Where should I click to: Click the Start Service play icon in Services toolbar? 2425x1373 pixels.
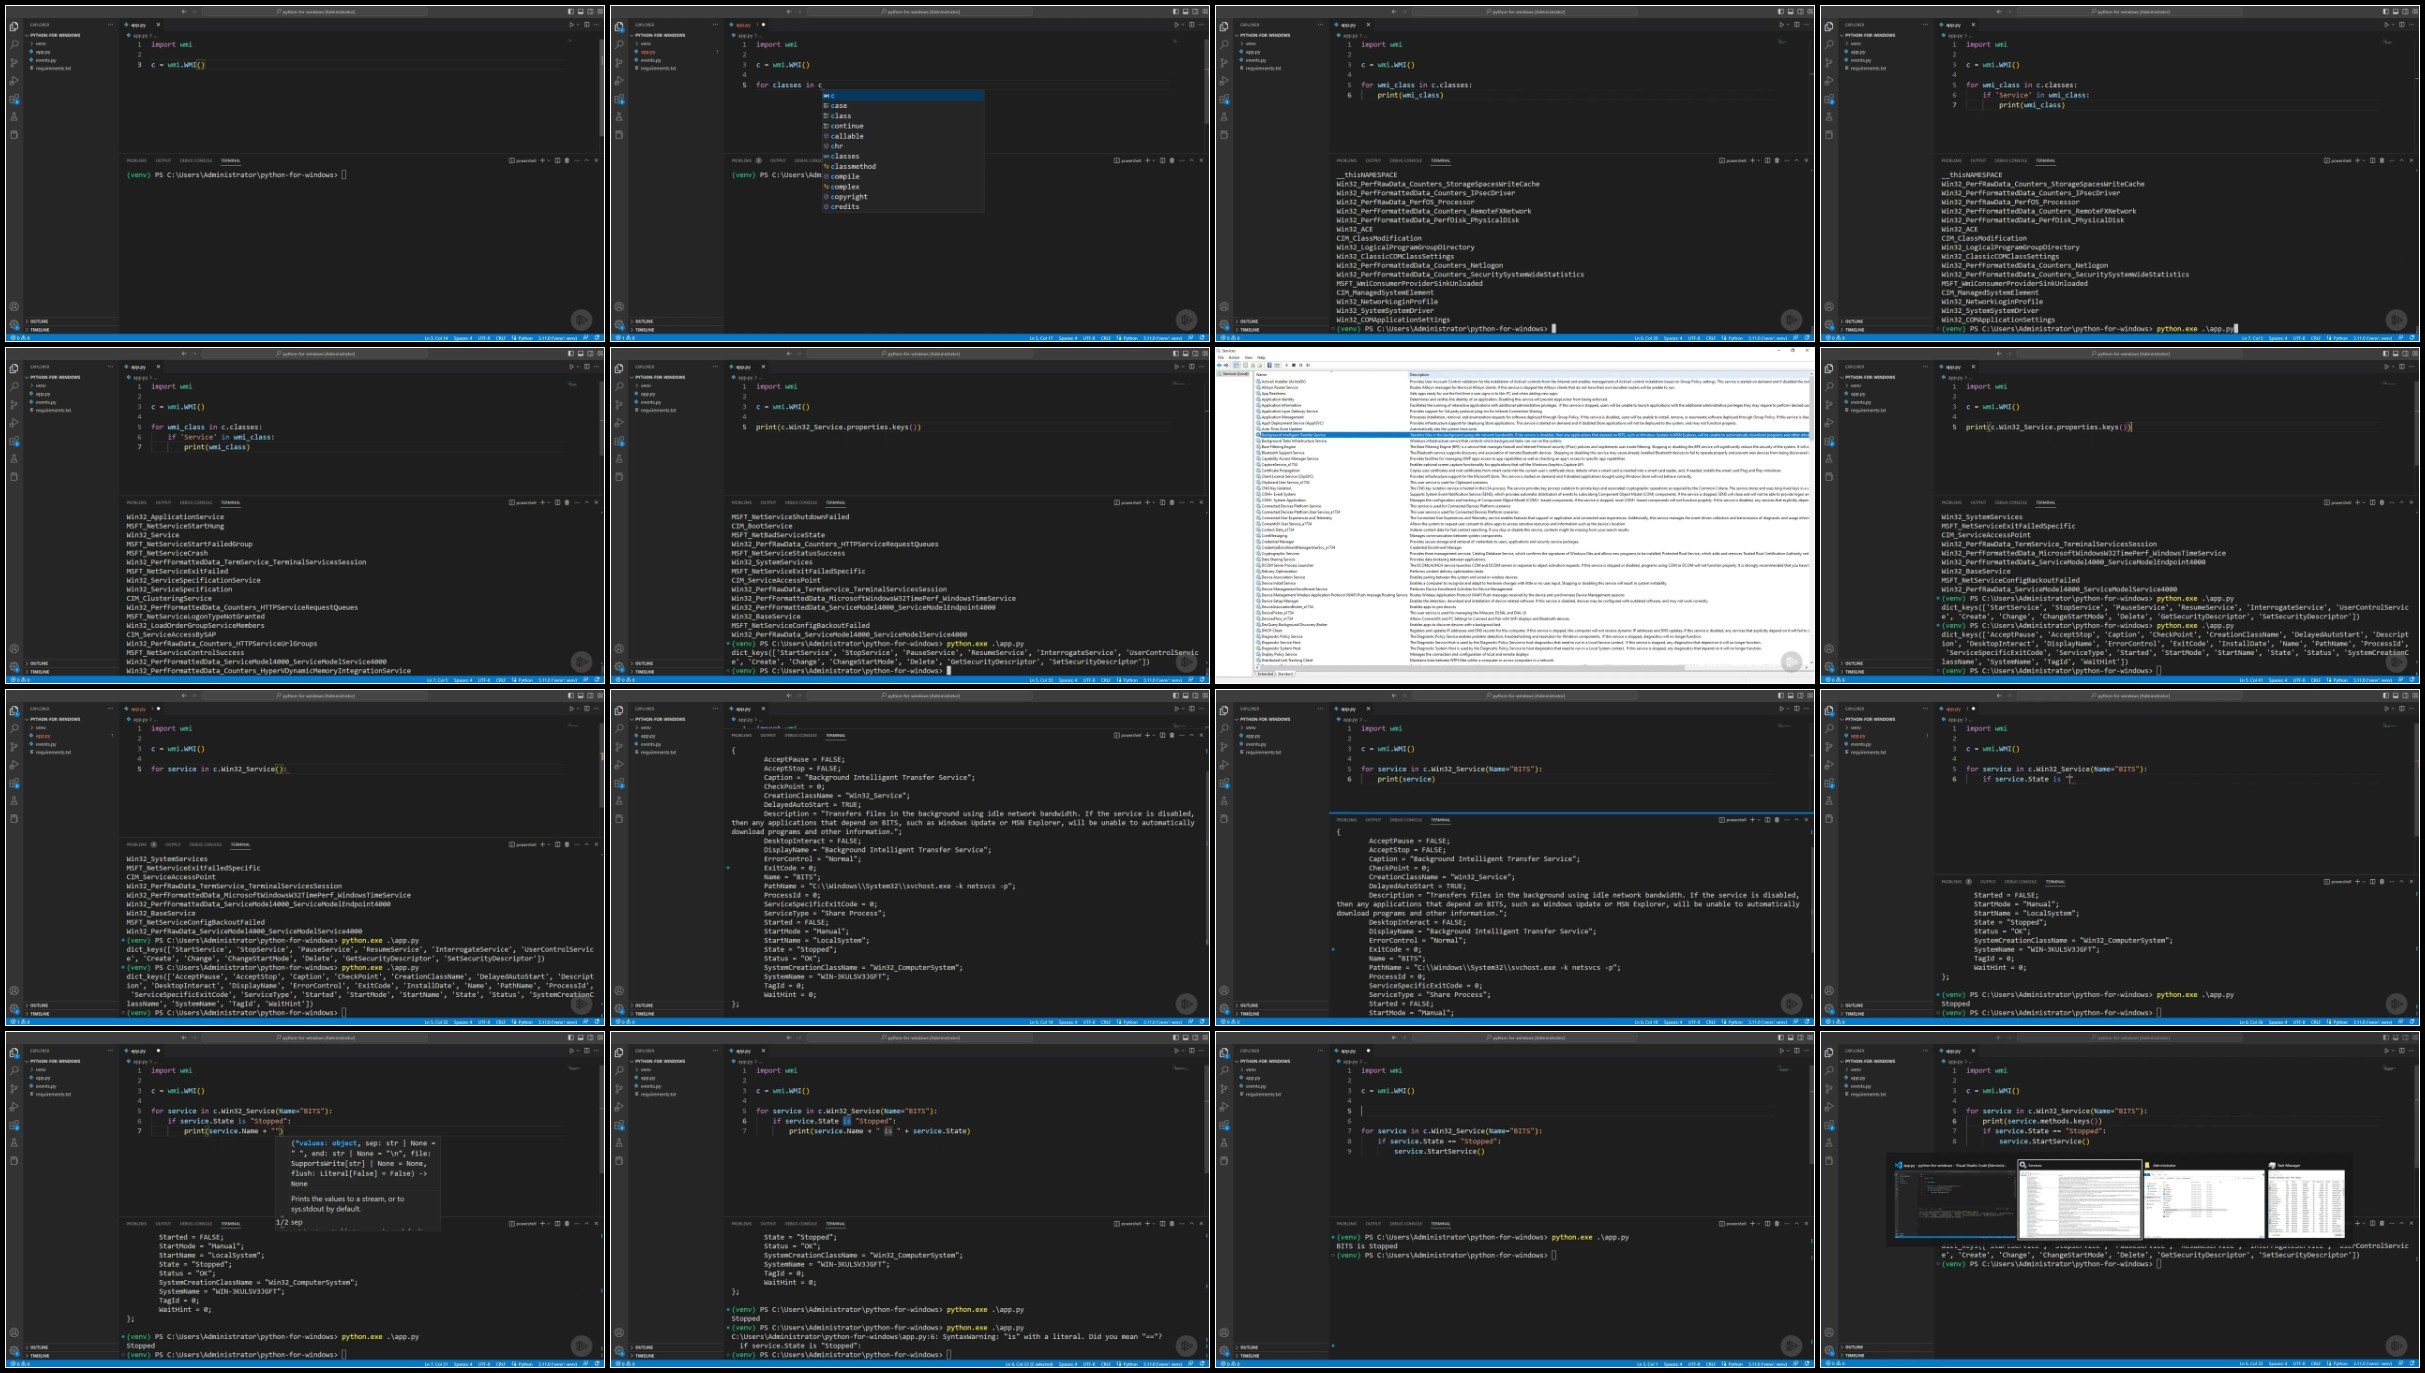click(x=1287, y=365)
